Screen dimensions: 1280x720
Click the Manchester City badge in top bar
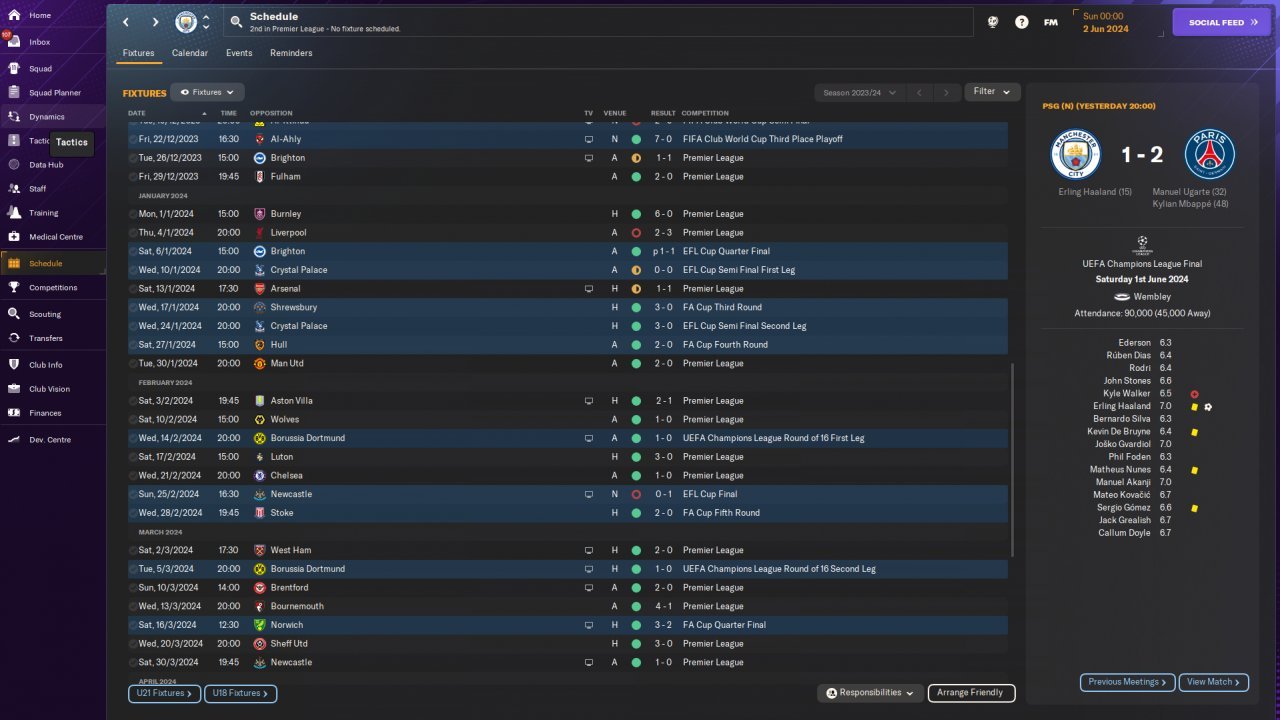point(186,22)
